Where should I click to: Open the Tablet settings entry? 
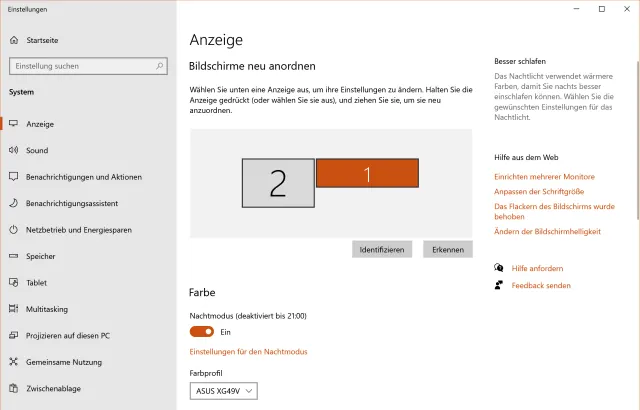88,282
